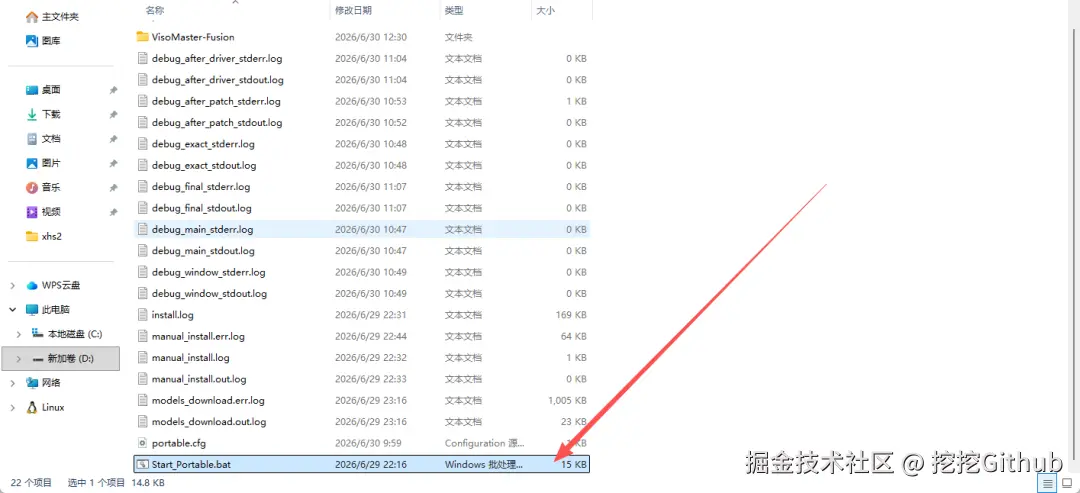This screenshot has height=493, width=1080.
Task: Click the 2026/6/30 12:30 date cell
Action: 371,37
